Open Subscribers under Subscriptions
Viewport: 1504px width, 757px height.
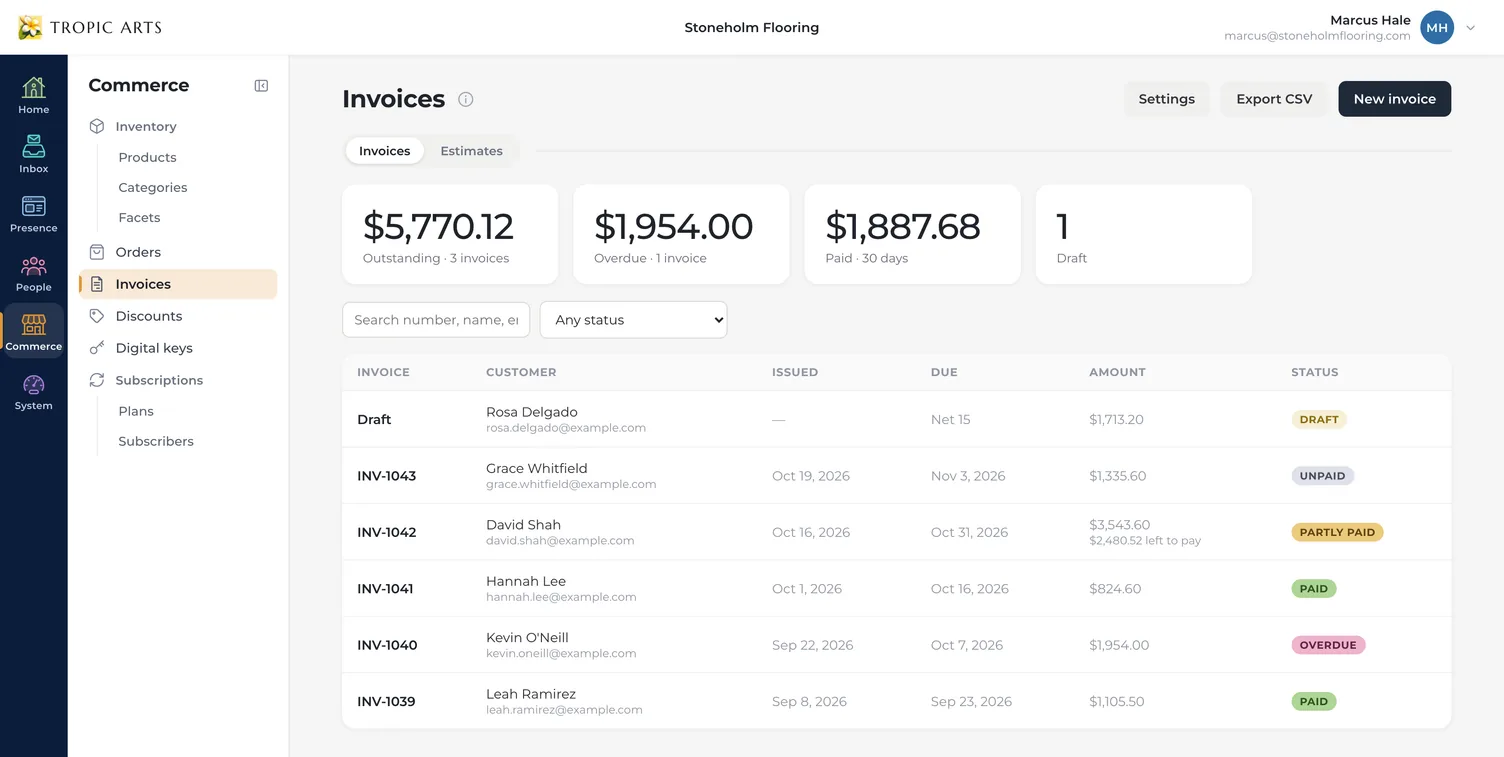click(156, 441)
